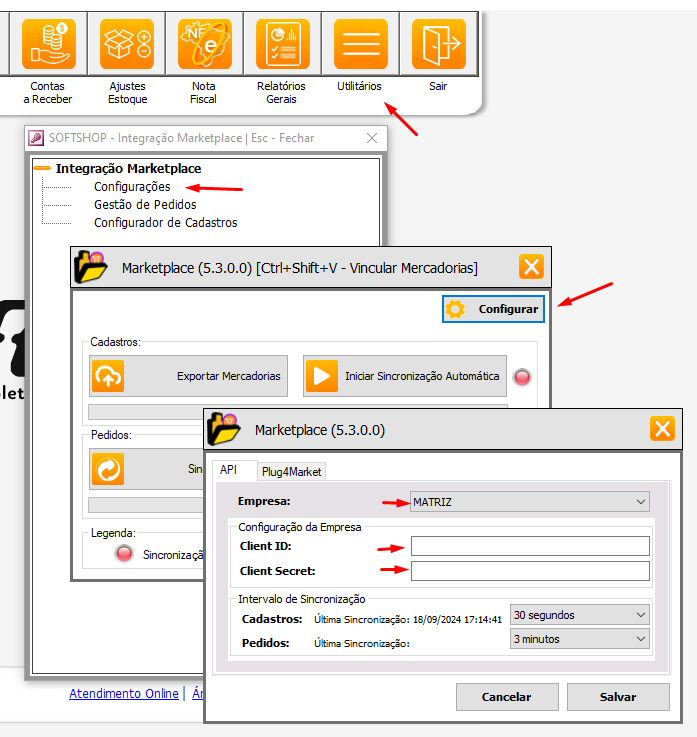Select the API tab
Image resolution: width=697 pixels, height=737 pixels.
pyautogui.click(x=229, y=470)
